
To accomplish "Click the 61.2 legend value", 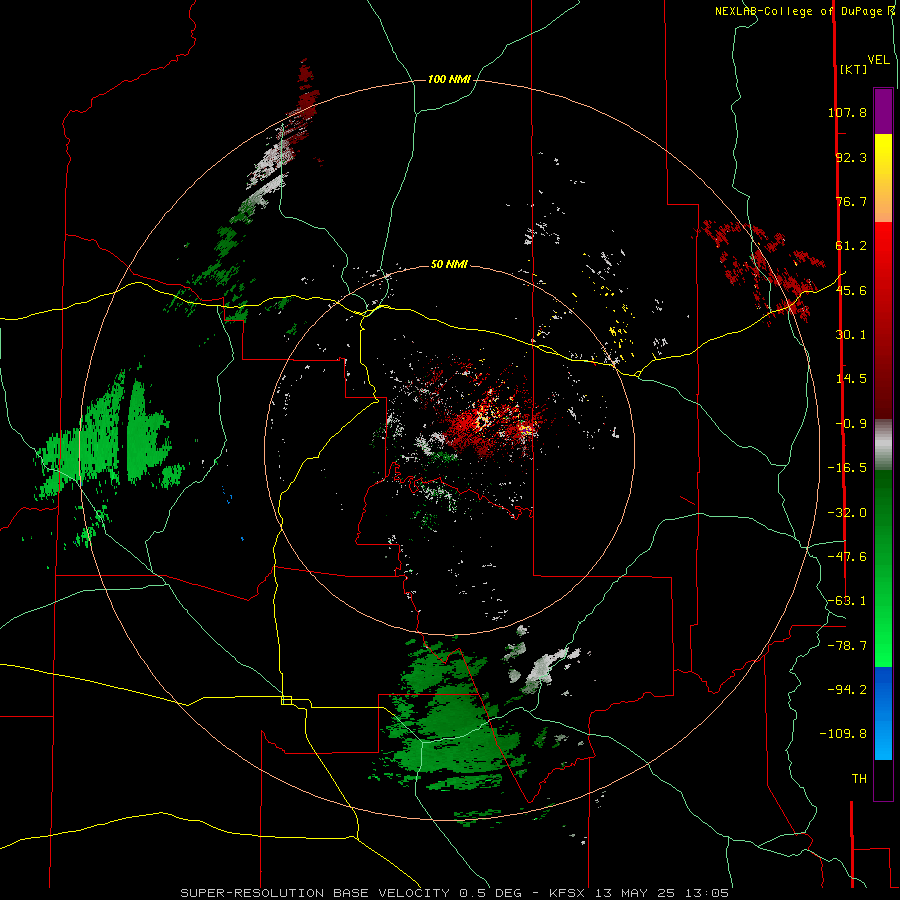I will coord(851,246).
